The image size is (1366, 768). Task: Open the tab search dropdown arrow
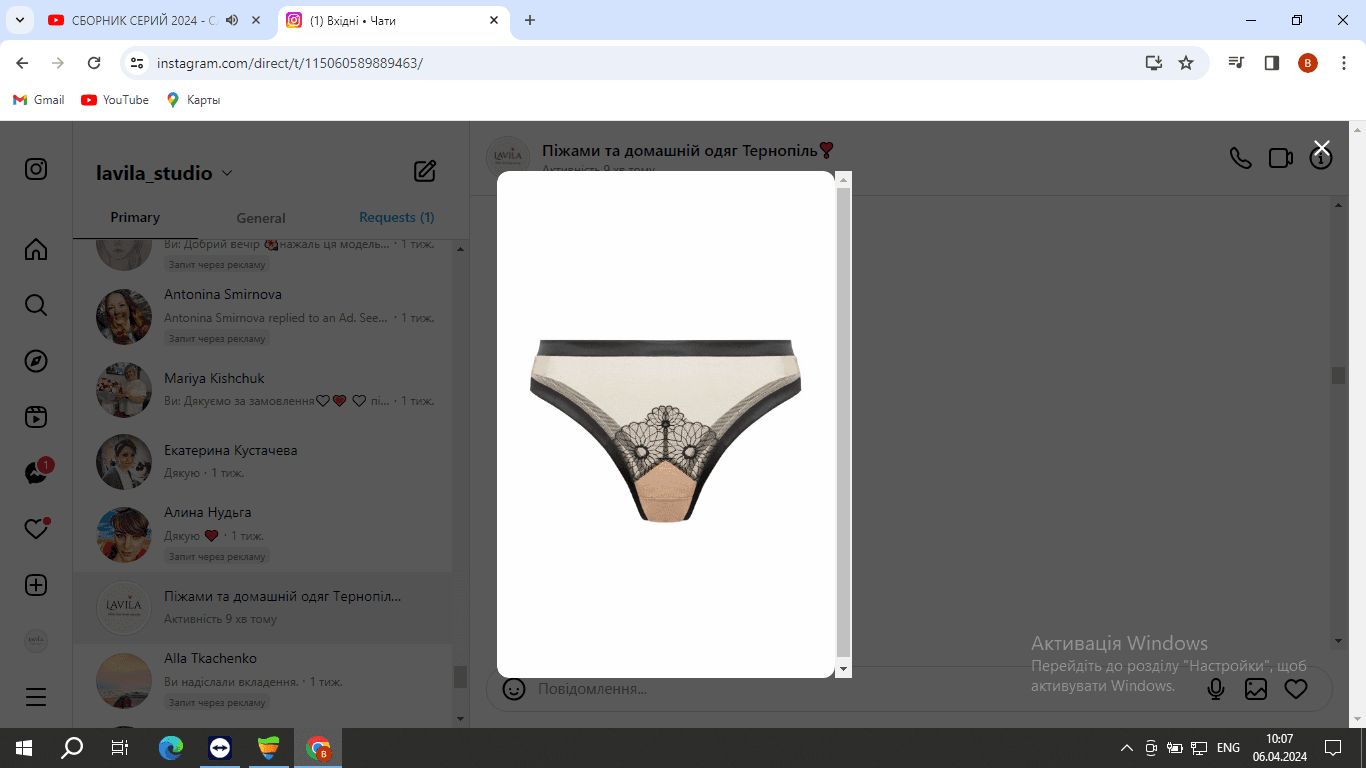coord(19,20)
